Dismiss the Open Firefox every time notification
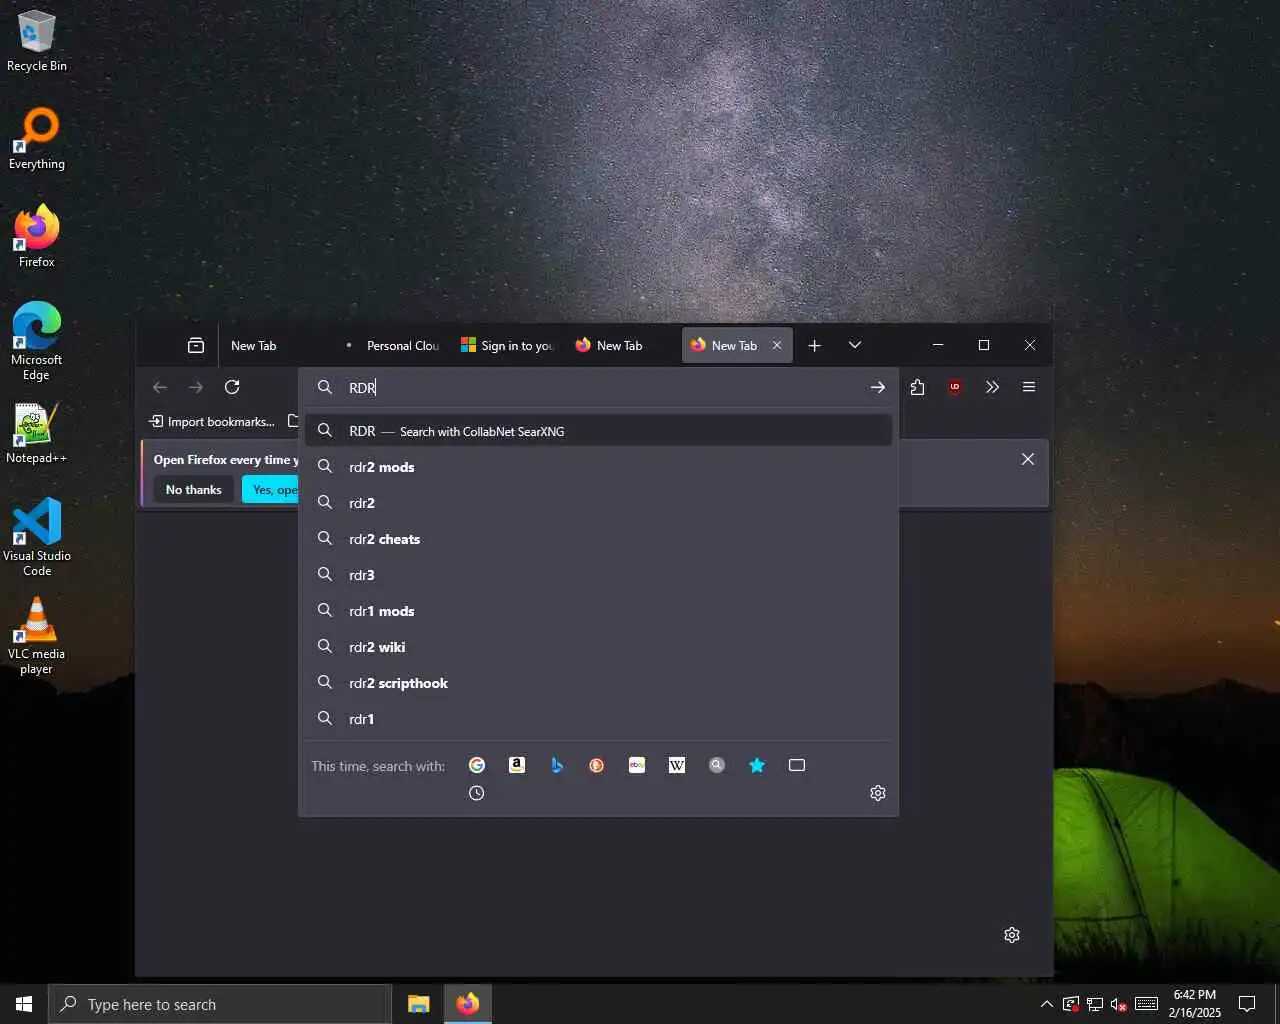This screenshot has width=1280, height=1024. tap(1028, 459)
